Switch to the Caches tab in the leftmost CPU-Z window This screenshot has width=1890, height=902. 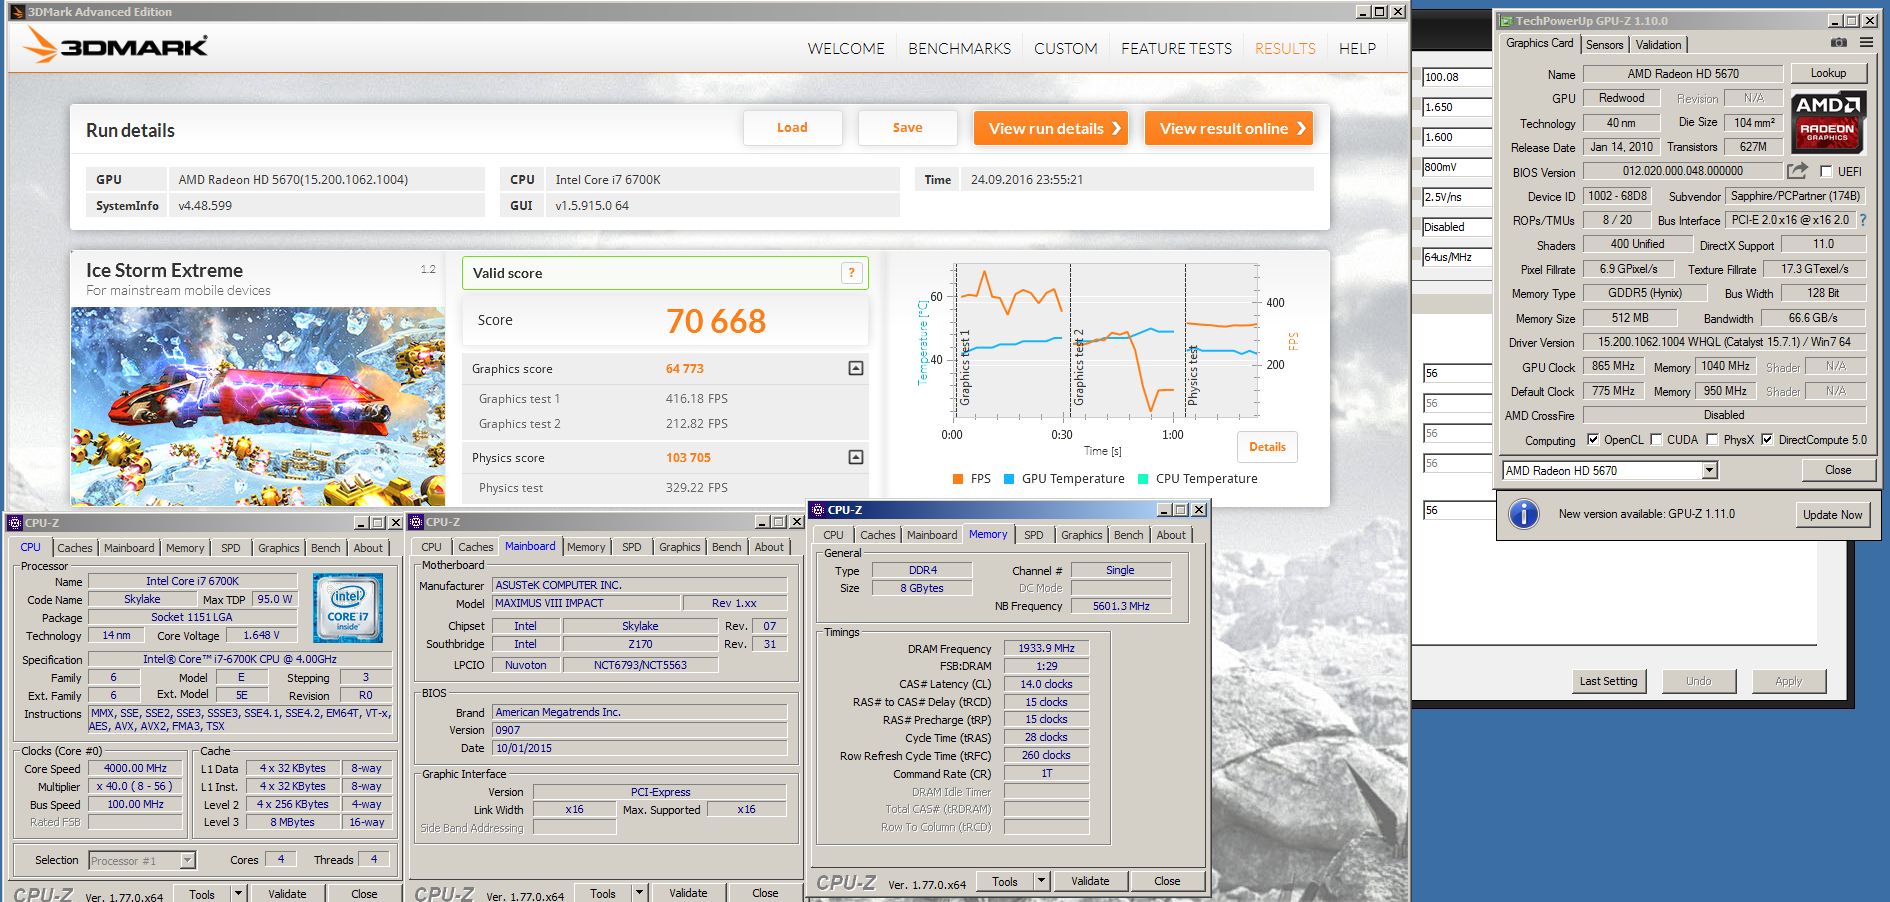pyautogui.click(x=74, y=548)
